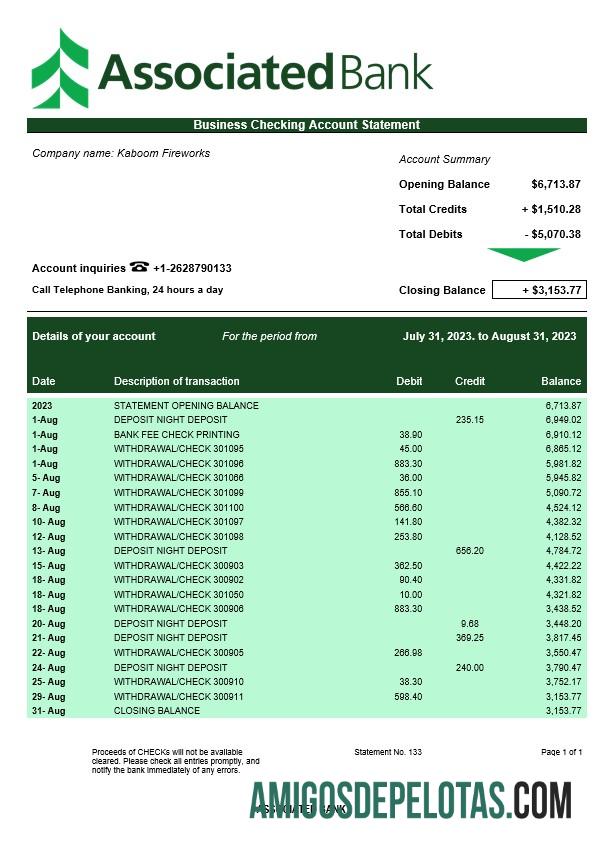The width and height of the screenshot is (595, 842).
Task: Click the Total Debits amount in summary
Action: (x=553, y=234)
